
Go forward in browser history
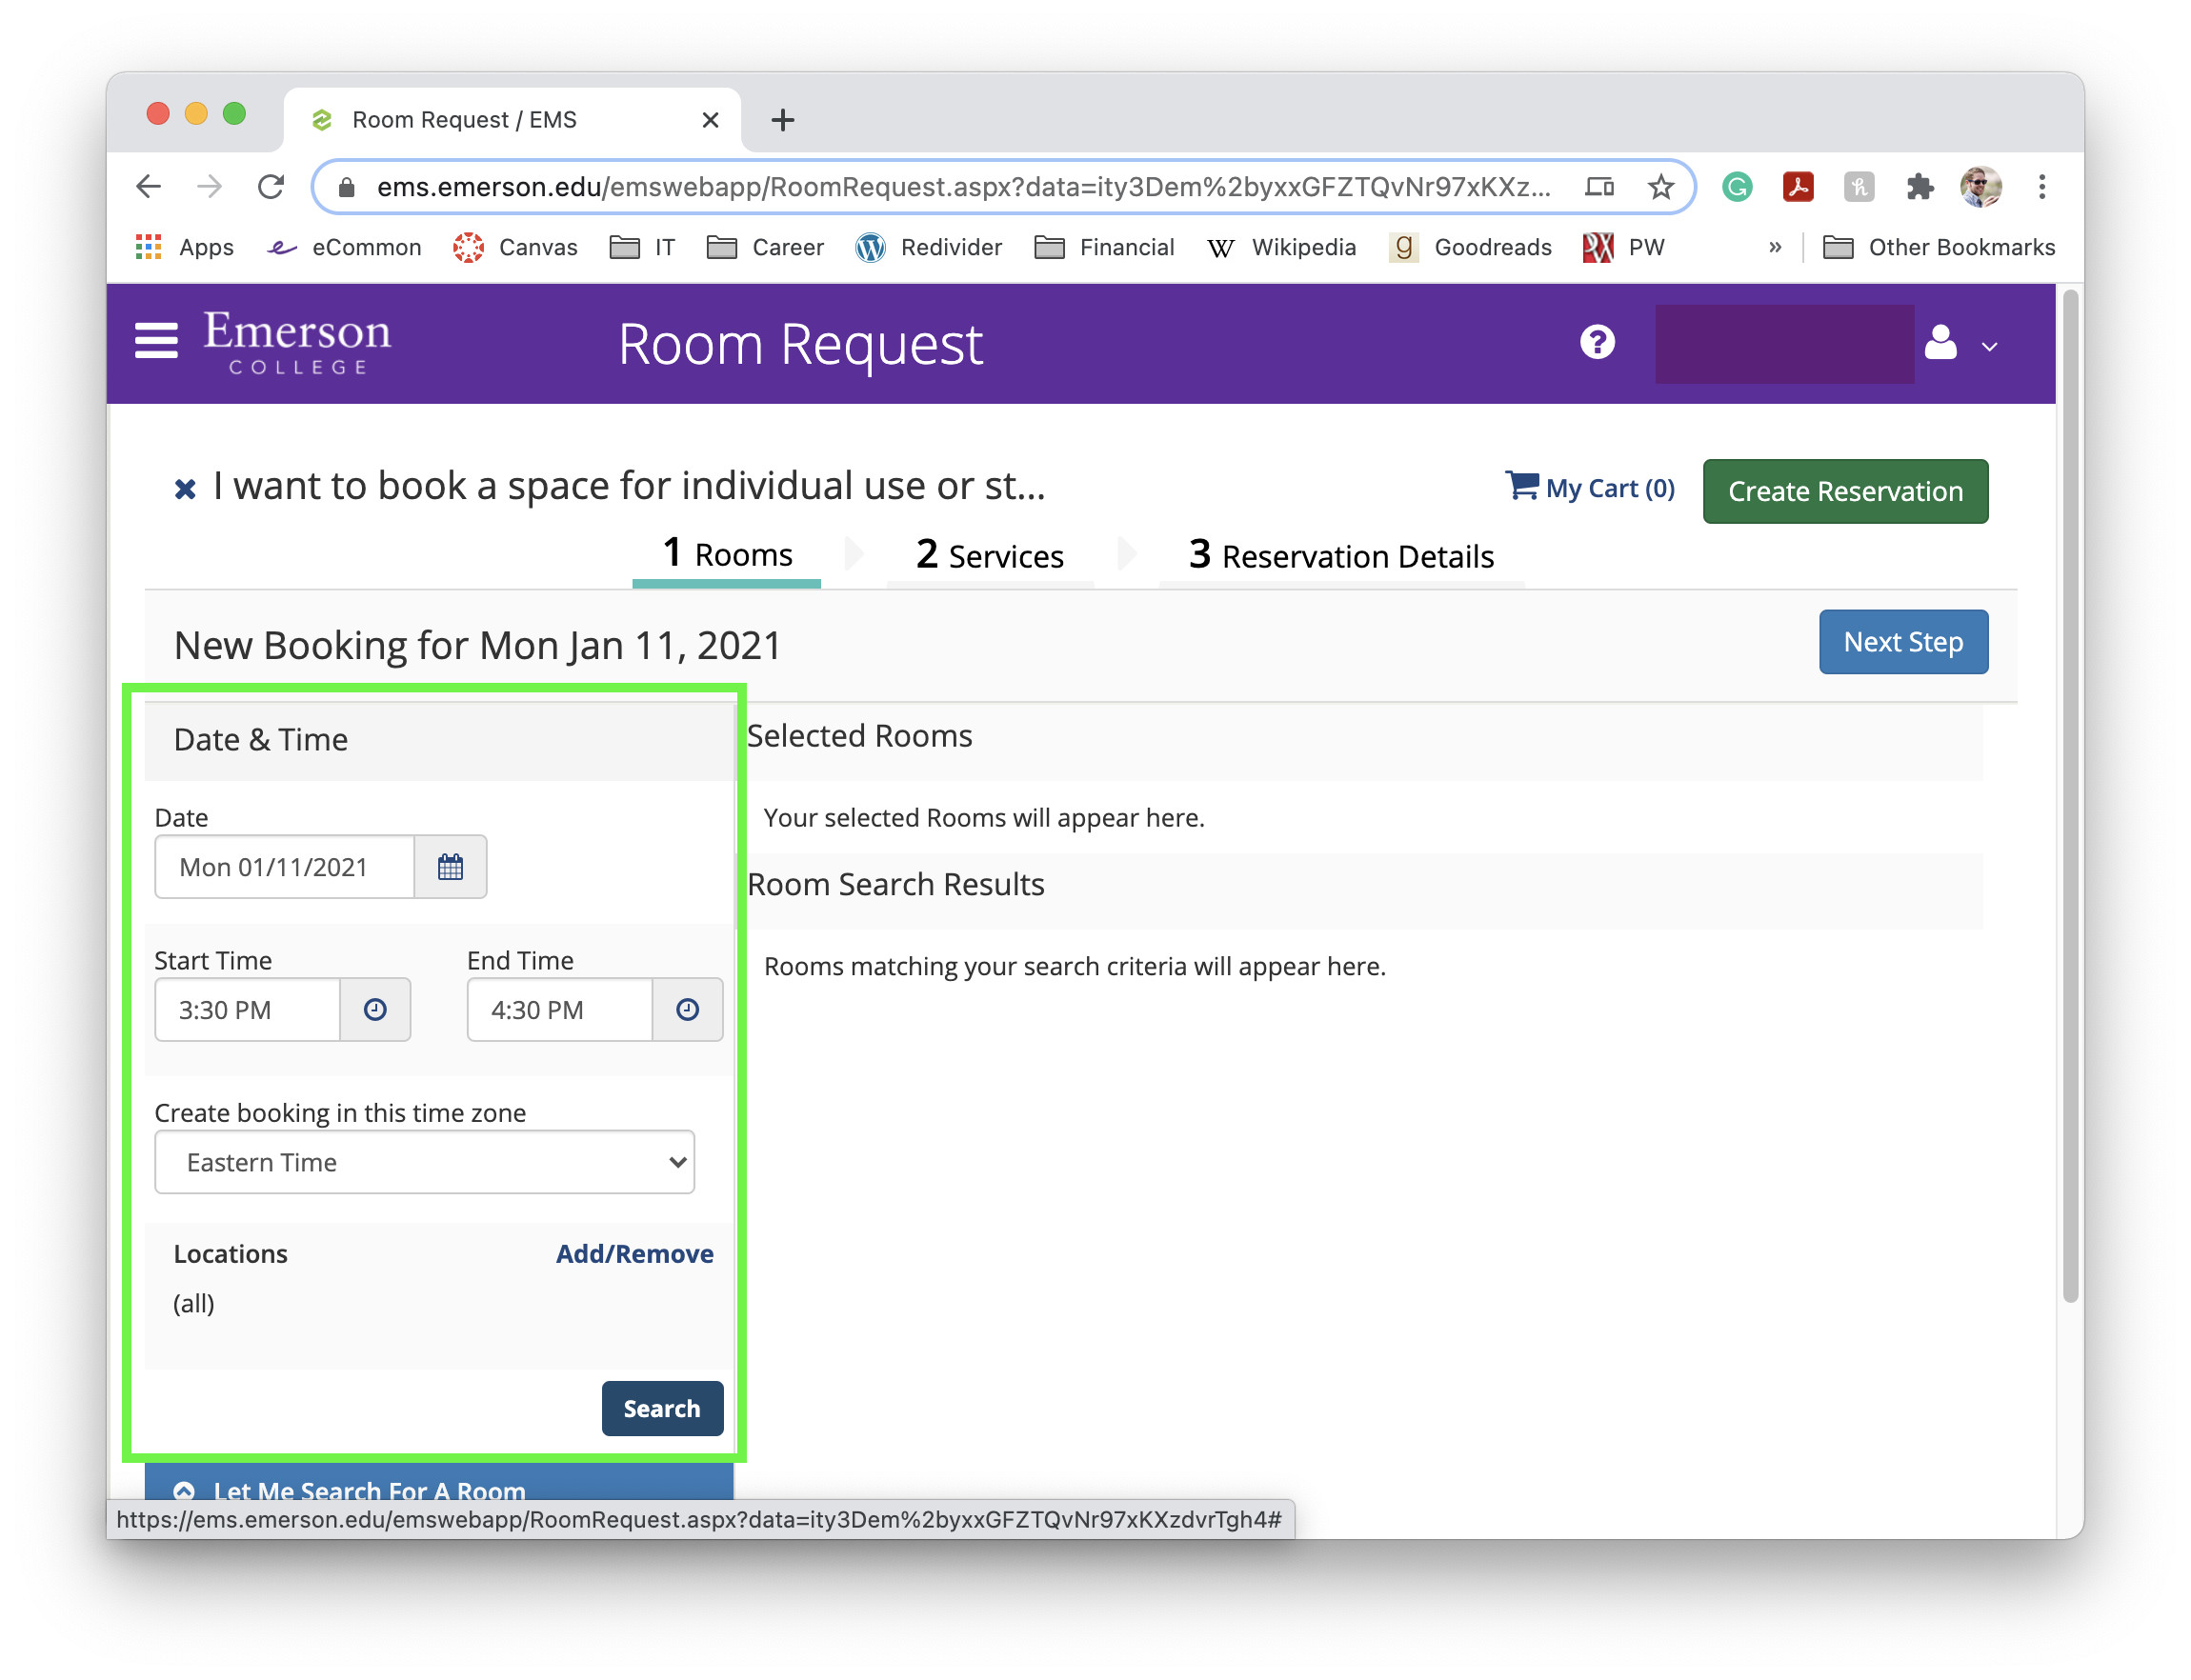209,187
